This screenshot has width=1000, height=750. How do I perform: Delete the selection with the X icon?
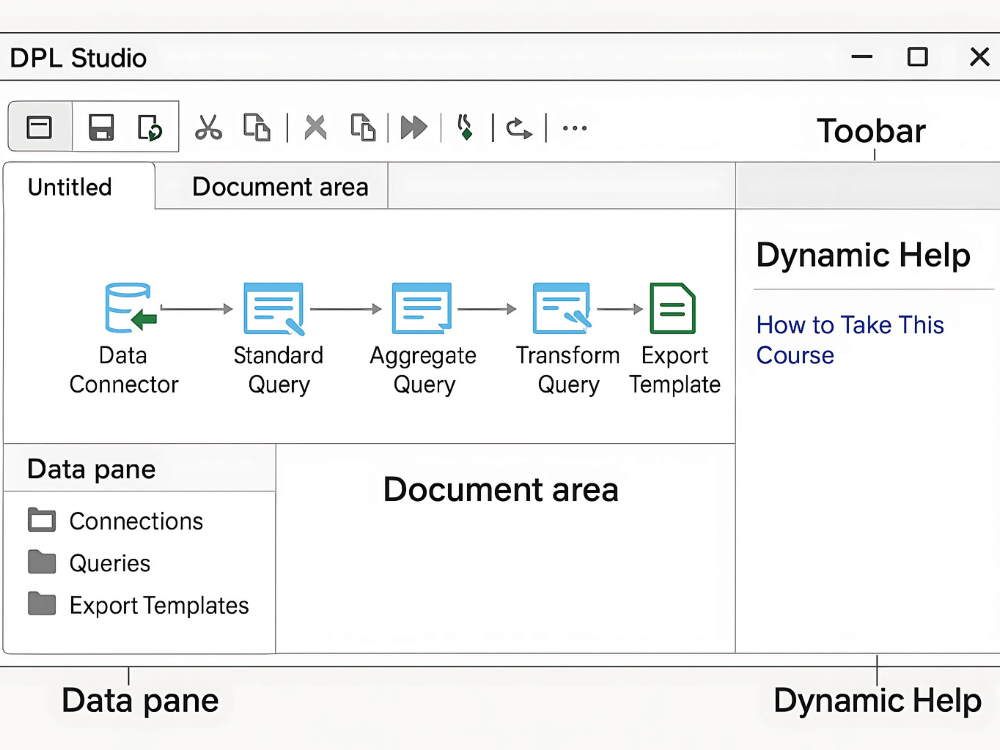coord(315,127)
